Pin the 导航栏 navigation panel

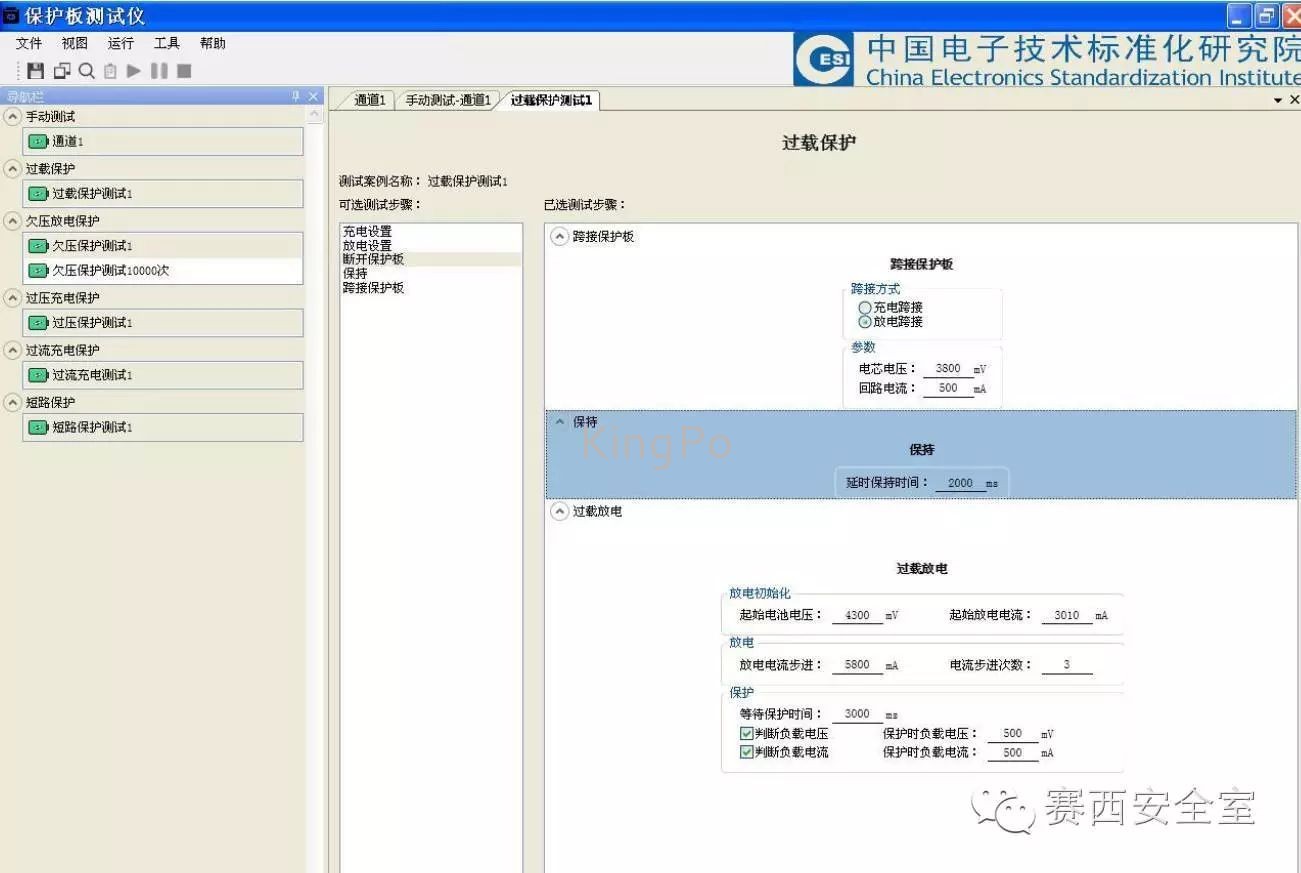[x=295, y=96]
